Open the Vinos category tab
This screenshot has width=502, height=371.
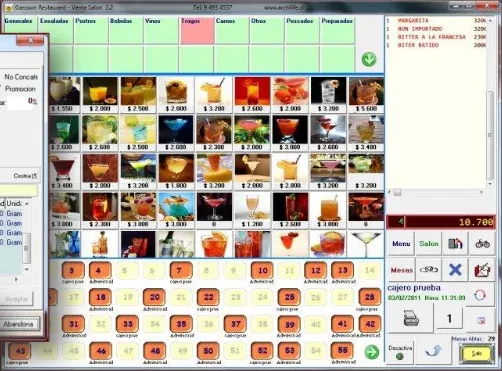coord(161,30)
